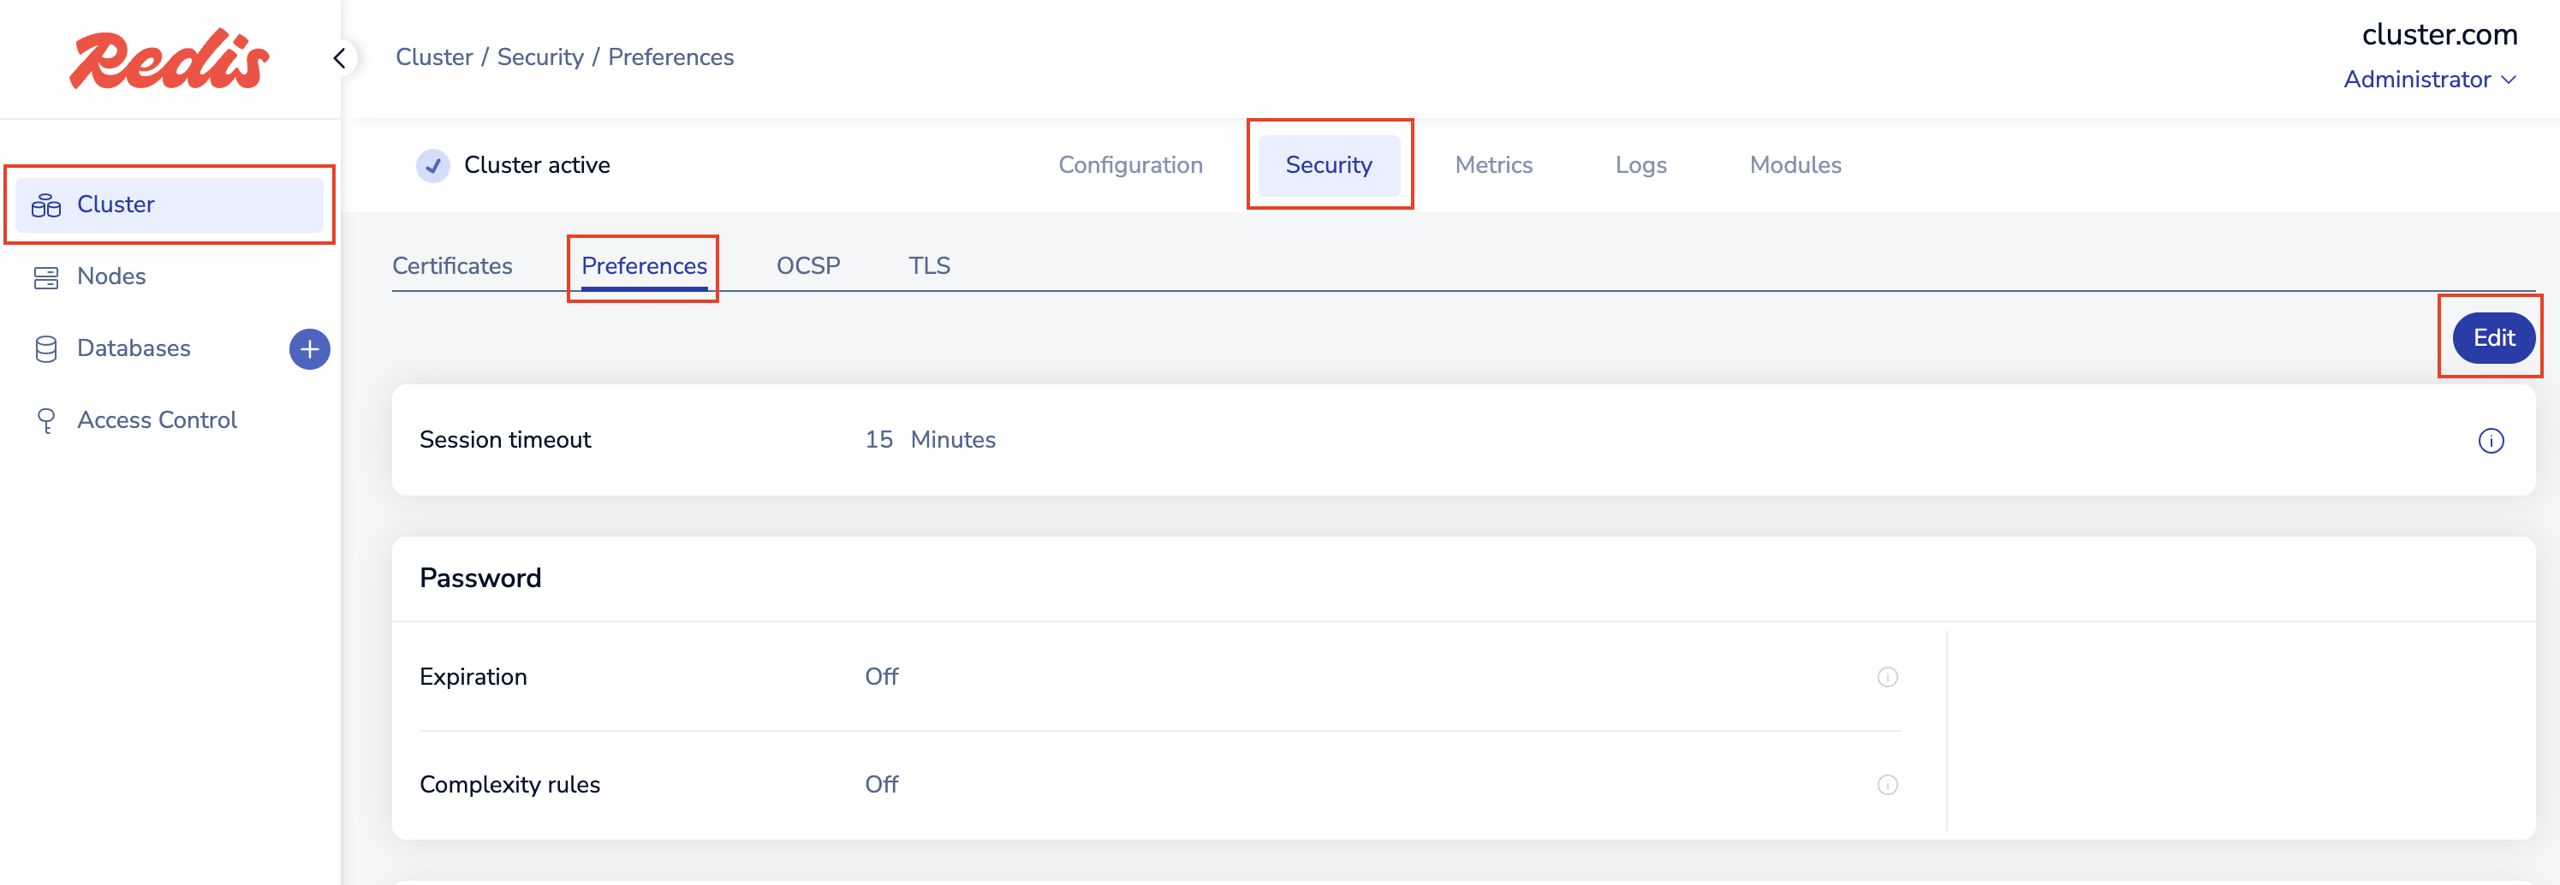
Task: Open Cluster in the sidebar
Action: (x=169, y=205)
